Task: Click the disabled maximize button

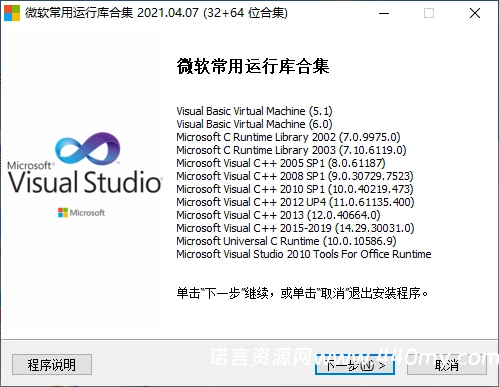Action: (429, 13)
